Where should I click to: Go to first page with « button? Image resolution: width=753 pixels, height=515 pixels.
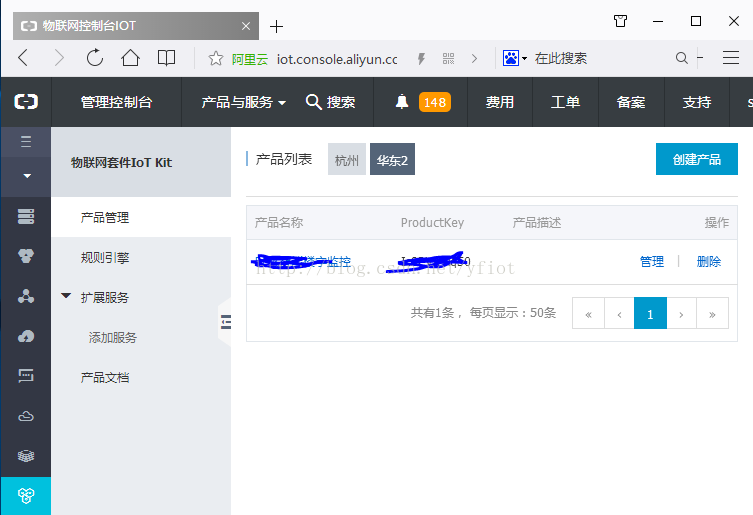click(x=588, y=313)
